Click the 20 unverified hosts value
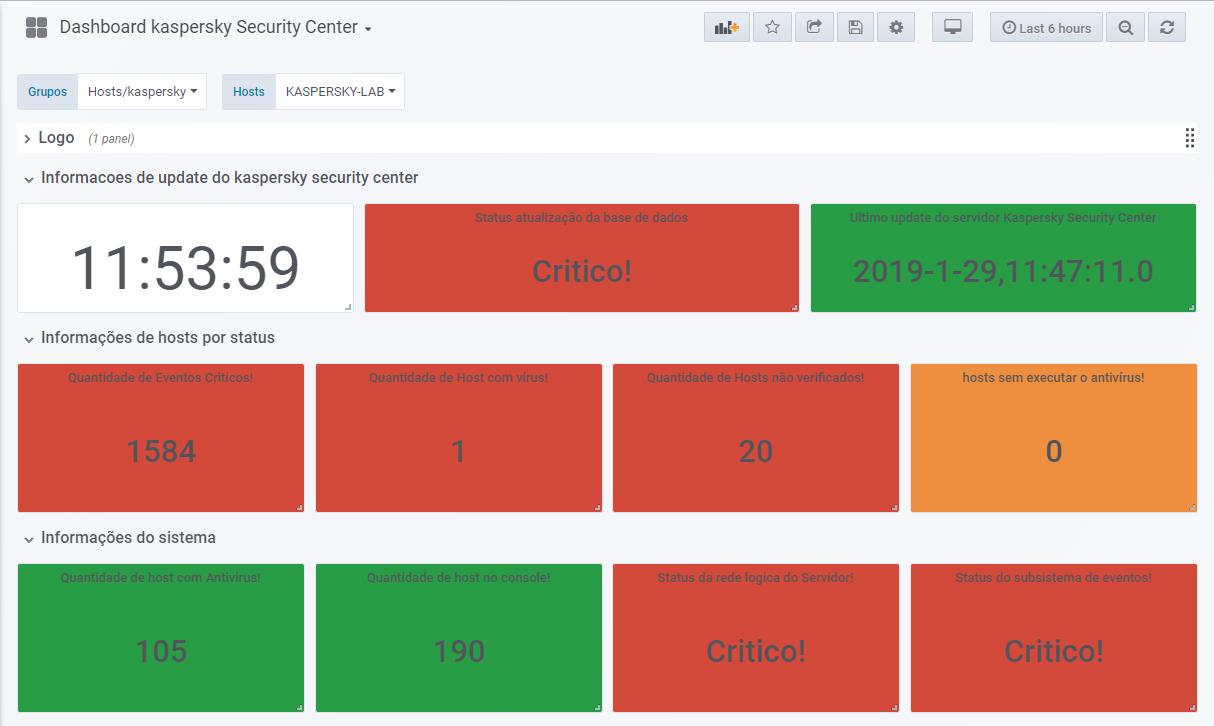Viewport: 1214px width, 726px height. coord(756,451)
